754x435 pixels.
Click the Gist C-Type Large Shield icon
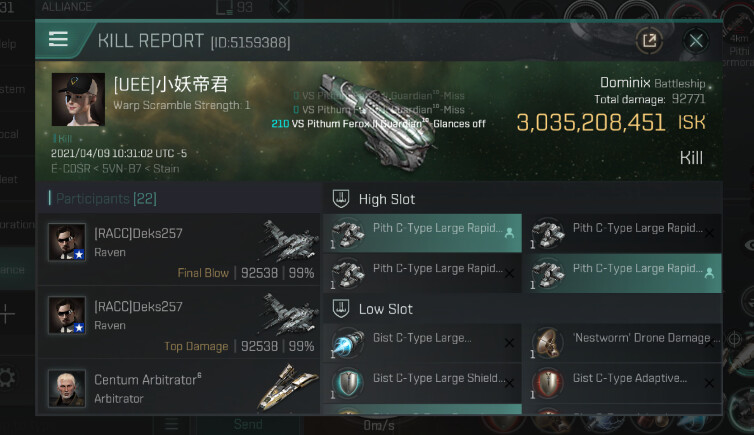point(348,383)
